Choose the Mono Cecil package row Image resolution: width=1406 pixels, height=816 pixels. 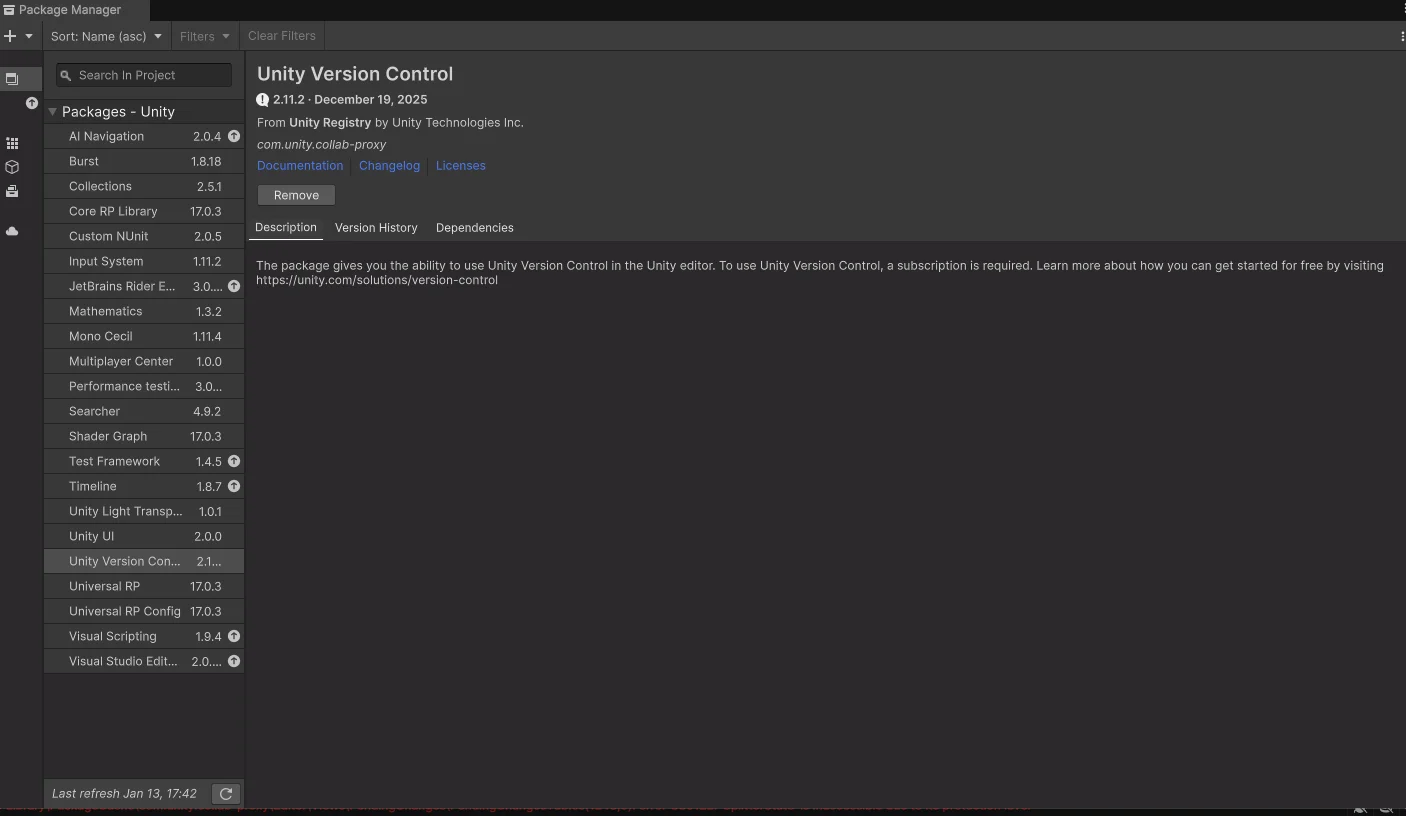[x=144, y=336]
